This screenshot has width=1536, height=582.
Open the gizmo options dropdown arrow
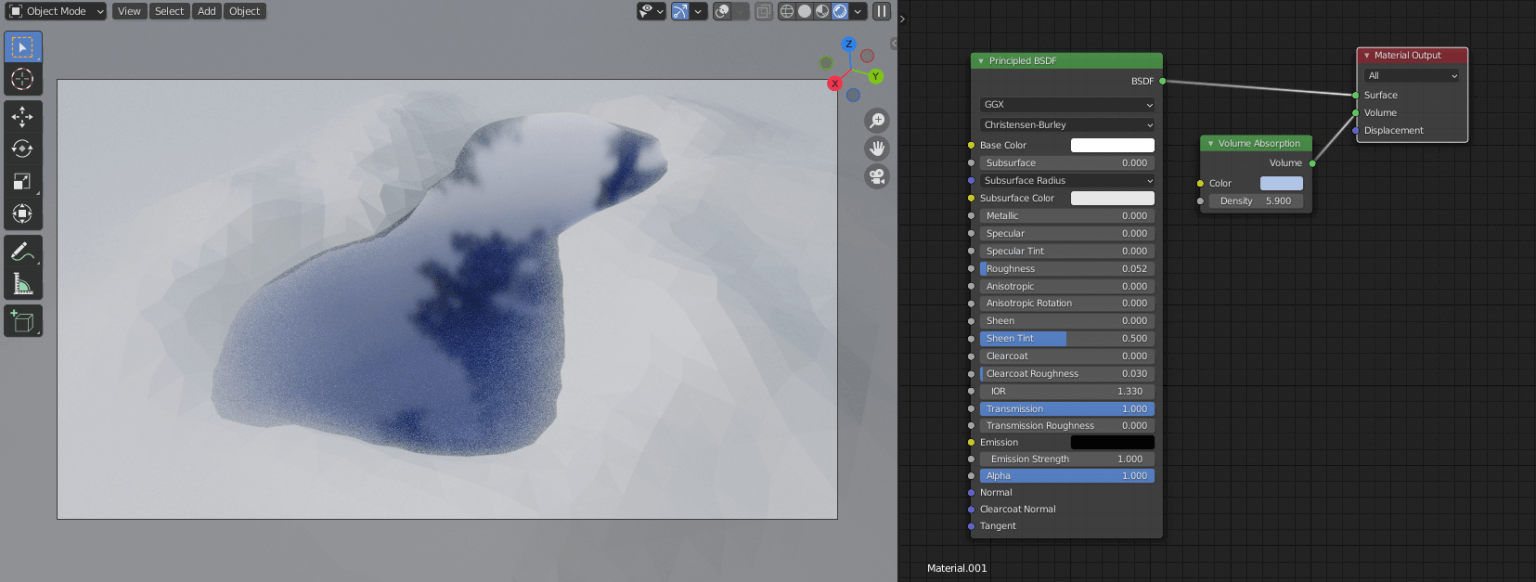(x=699, y=11)
